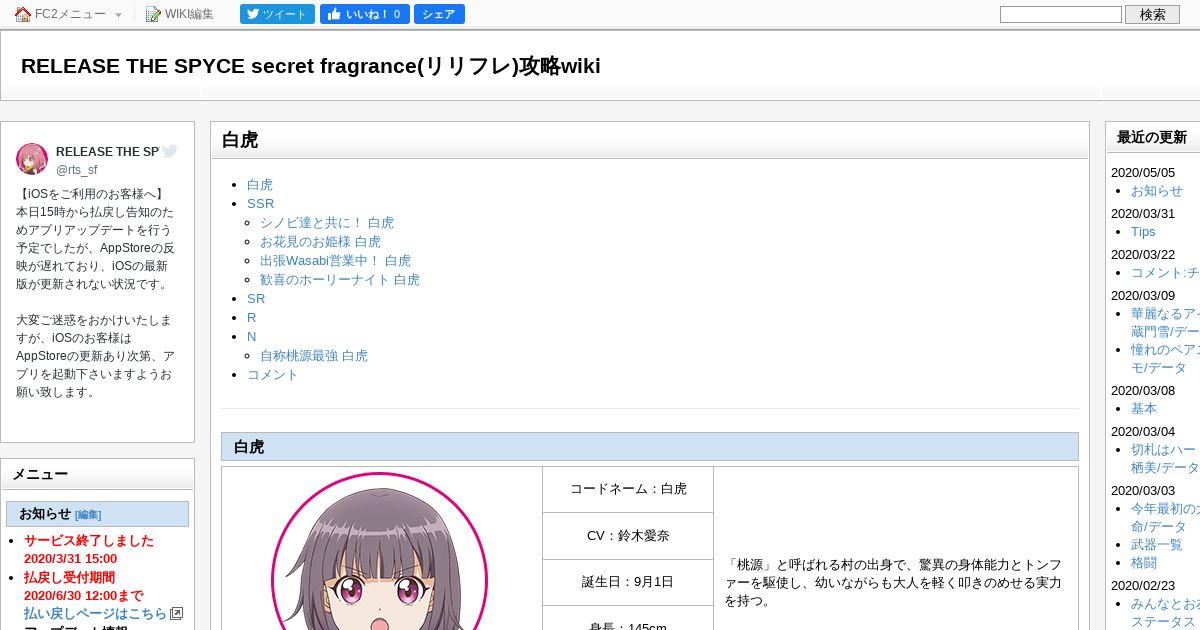Open the @rts_sf handle link
Image resolution: width=1200 pixels, height=630 pixels.
[x=77, y=170]
